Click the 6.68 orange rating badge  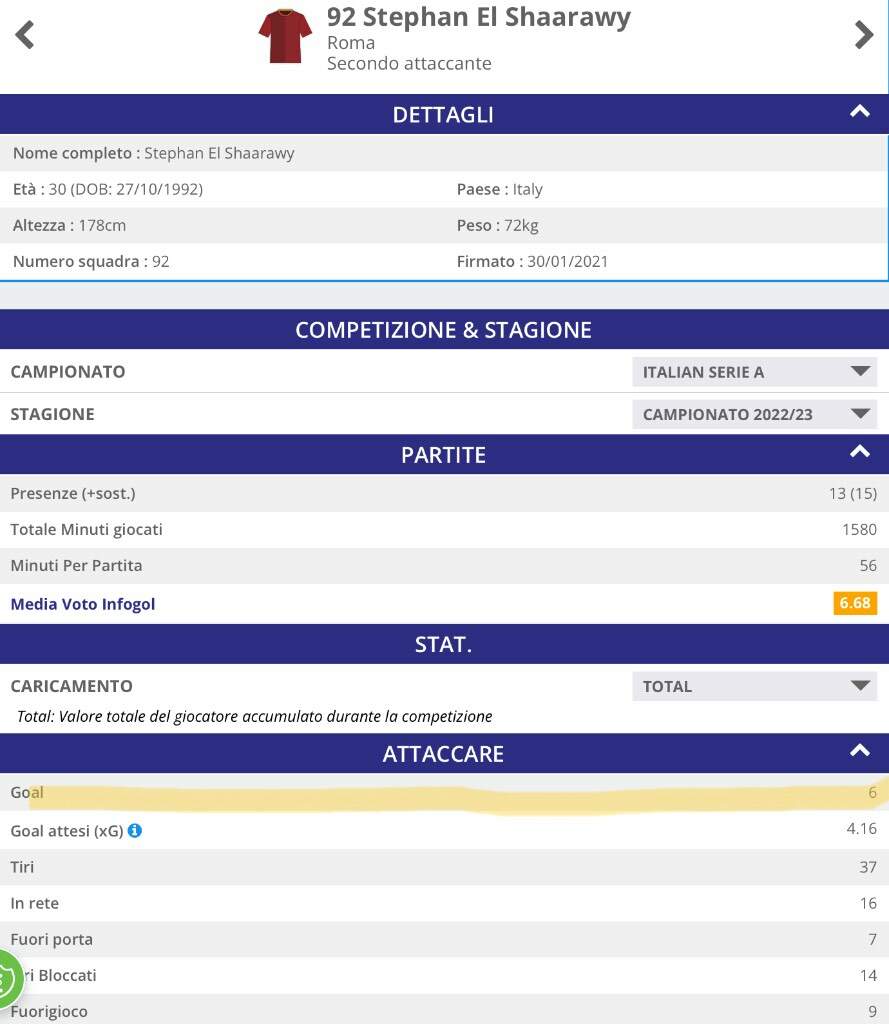pos(855,603)
